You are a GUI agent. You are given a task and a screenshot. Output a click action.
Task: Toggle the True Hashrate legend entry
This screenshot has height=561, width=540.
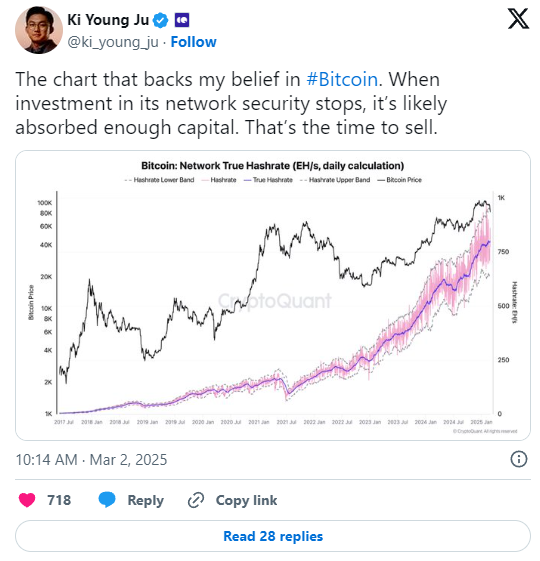268,180
